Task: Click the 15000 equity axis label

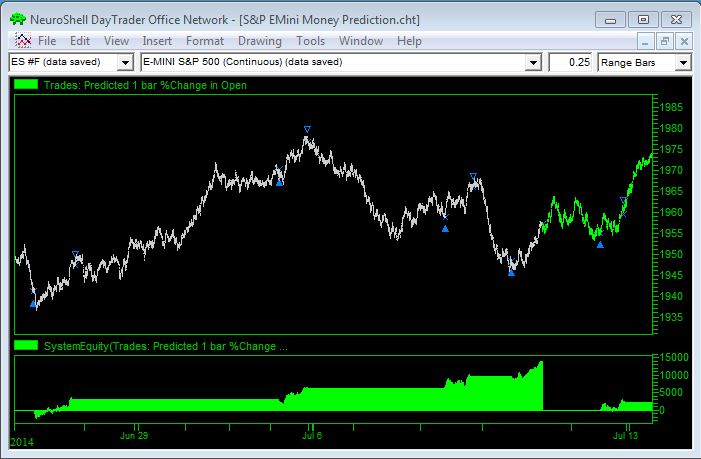Action: 674,357
